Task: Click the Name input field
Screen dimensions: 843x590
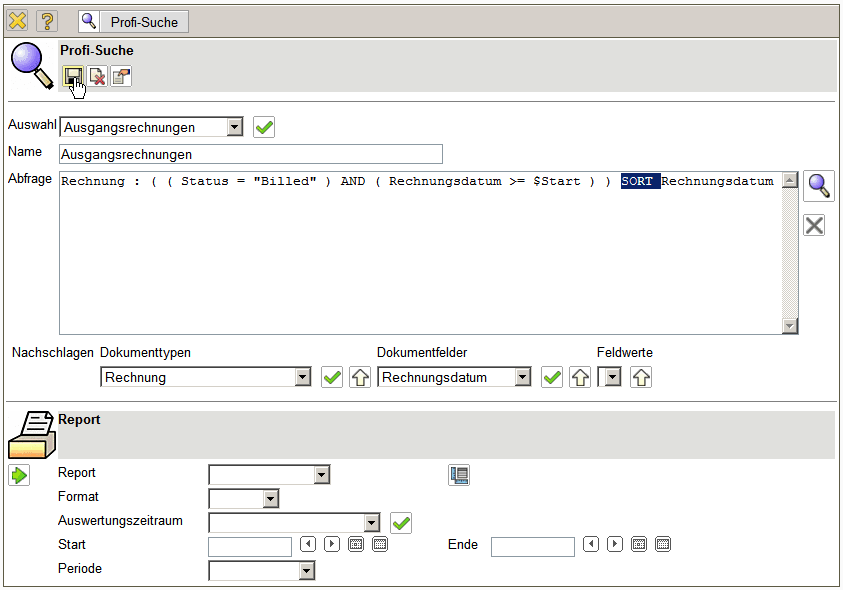Action: tap(250, 154)
